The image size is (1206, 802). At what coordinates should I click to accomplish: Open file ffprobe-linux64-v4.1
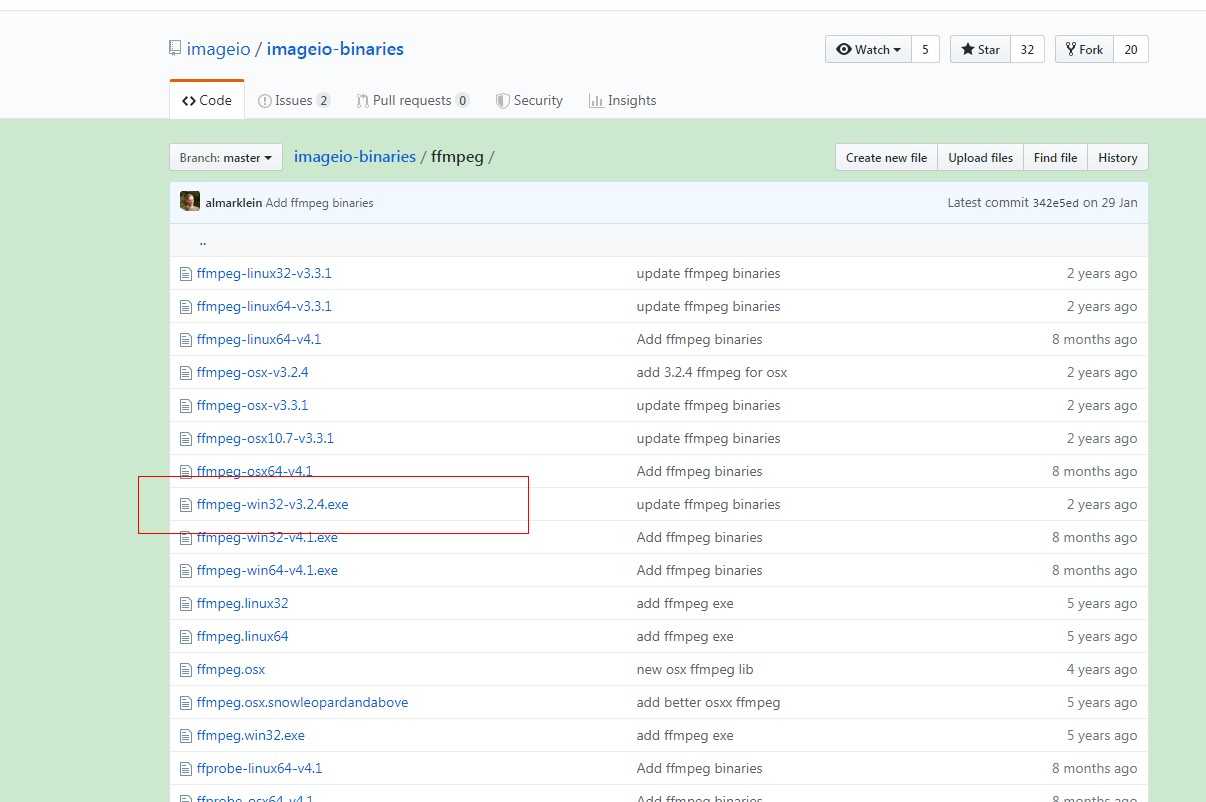pyautogui.click(x=259, y=768)
